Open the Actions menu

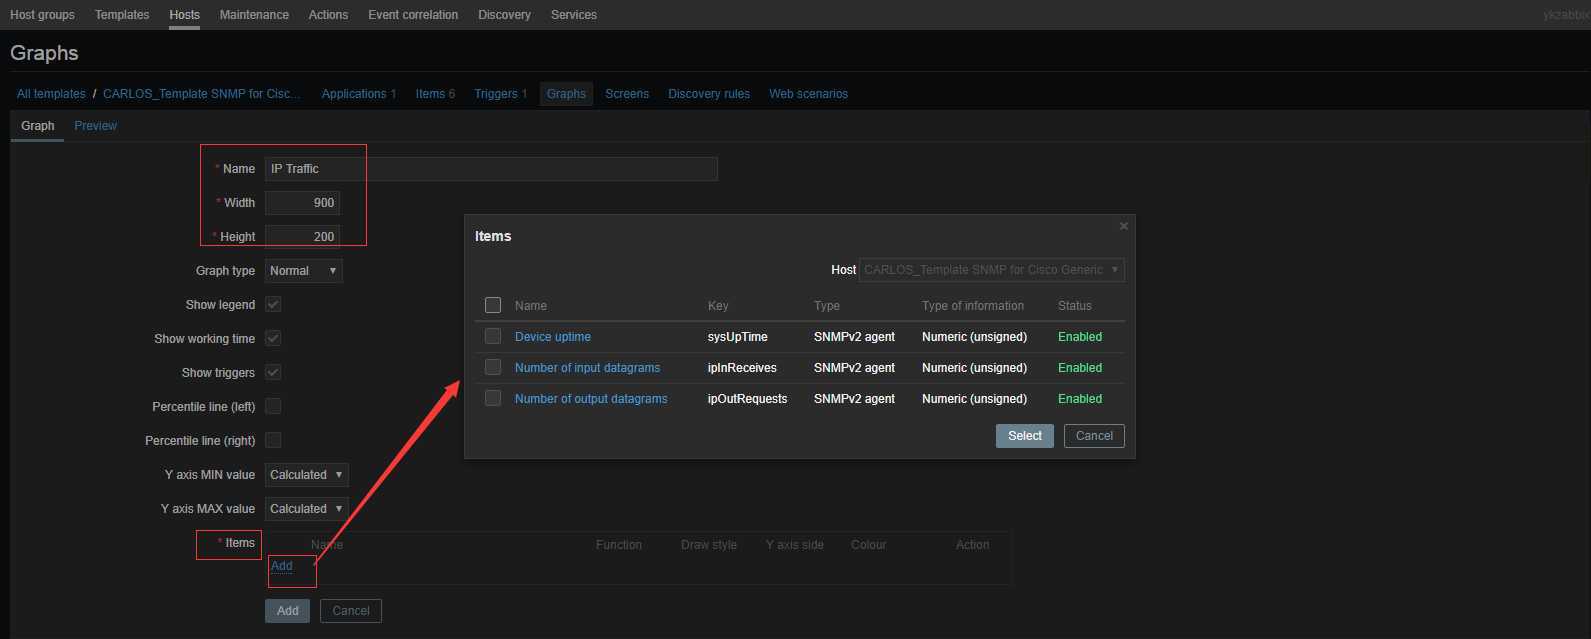[x=328, y=15]
